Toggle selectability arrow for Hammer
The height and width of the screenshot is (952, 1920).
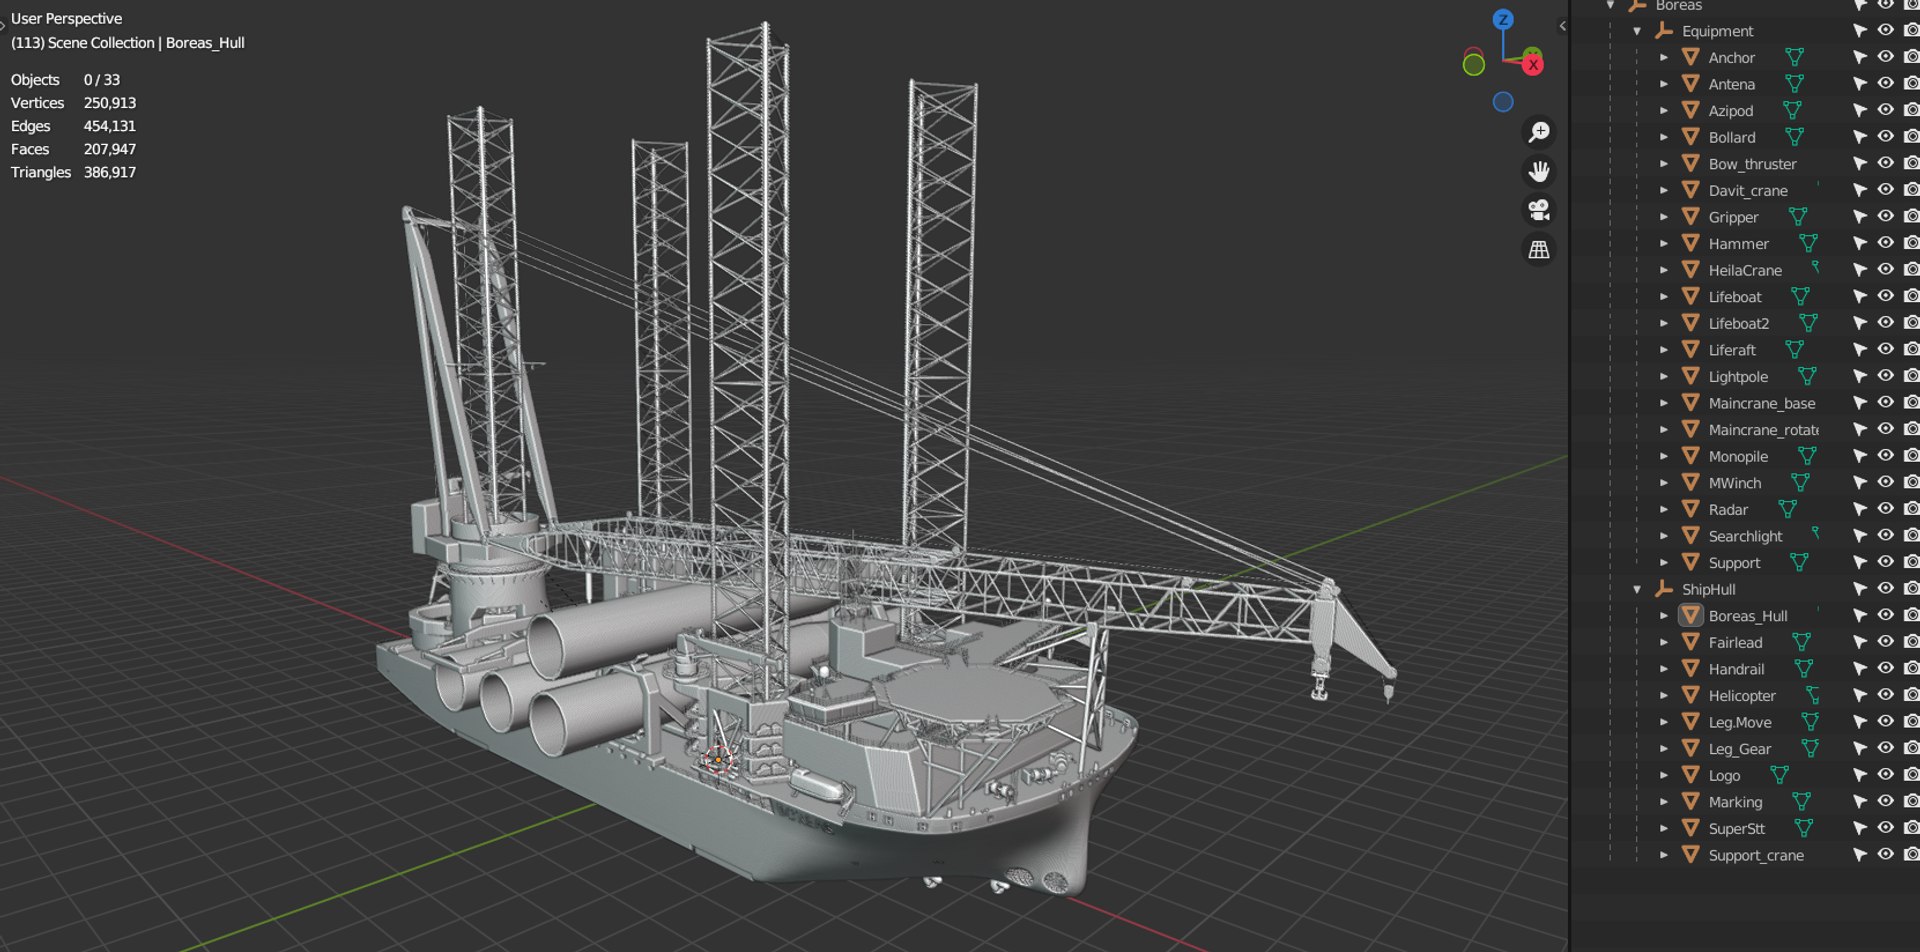[x=1860, y=243]
